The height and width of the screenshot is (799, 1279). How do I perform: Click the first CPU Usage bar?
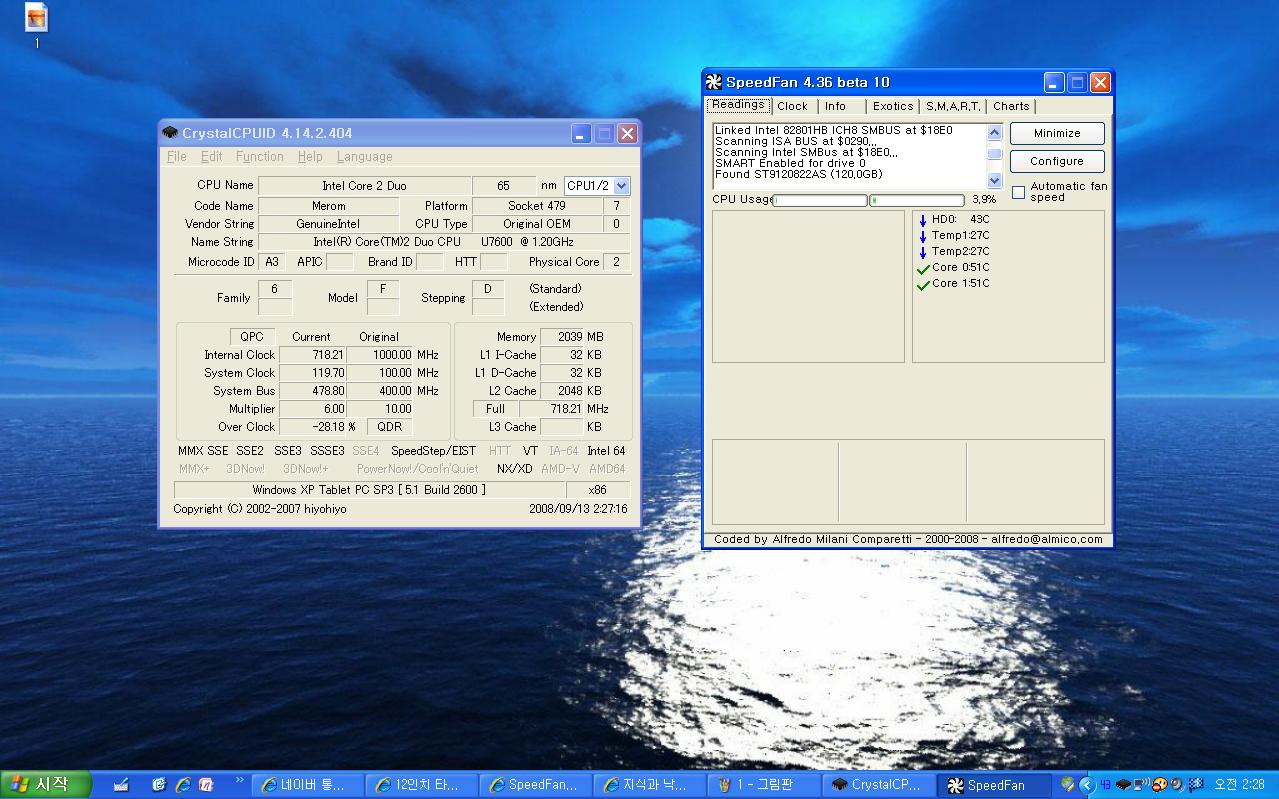[x=820, y=201]
